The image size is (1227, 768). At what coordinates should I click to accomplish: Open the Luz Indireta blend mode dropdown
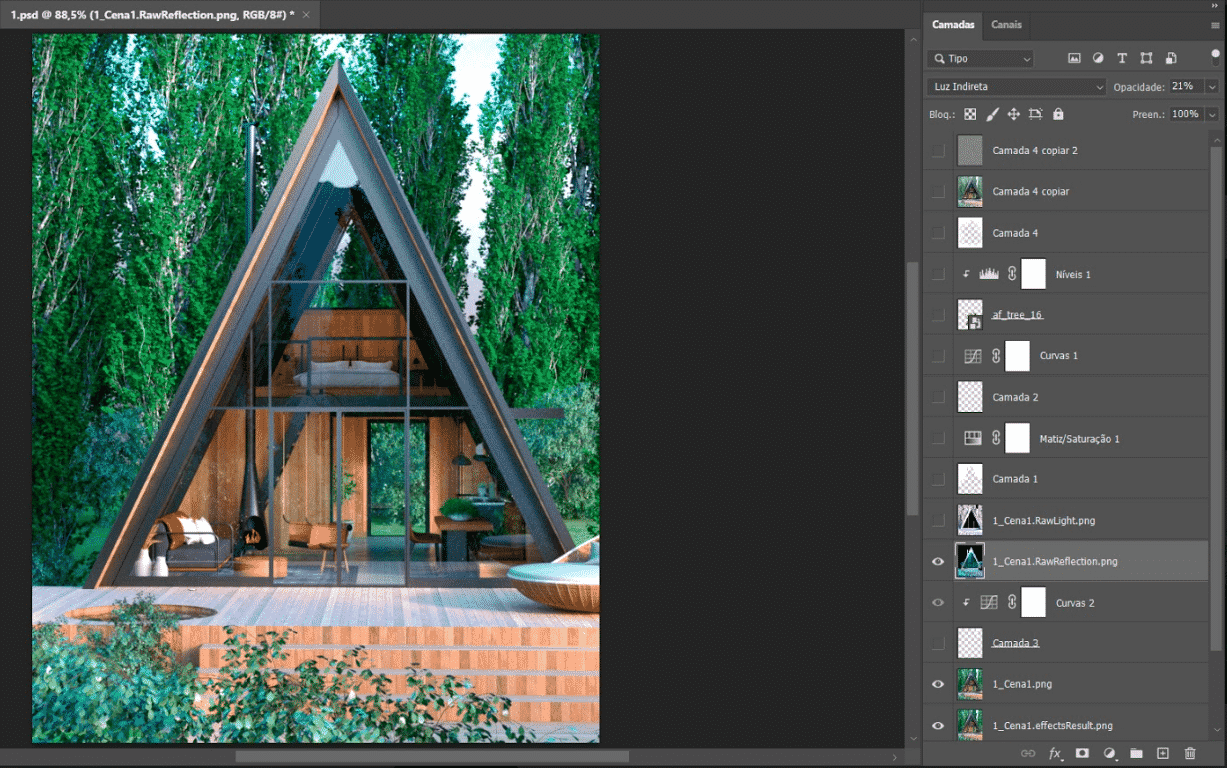[x=1016, y=87]
